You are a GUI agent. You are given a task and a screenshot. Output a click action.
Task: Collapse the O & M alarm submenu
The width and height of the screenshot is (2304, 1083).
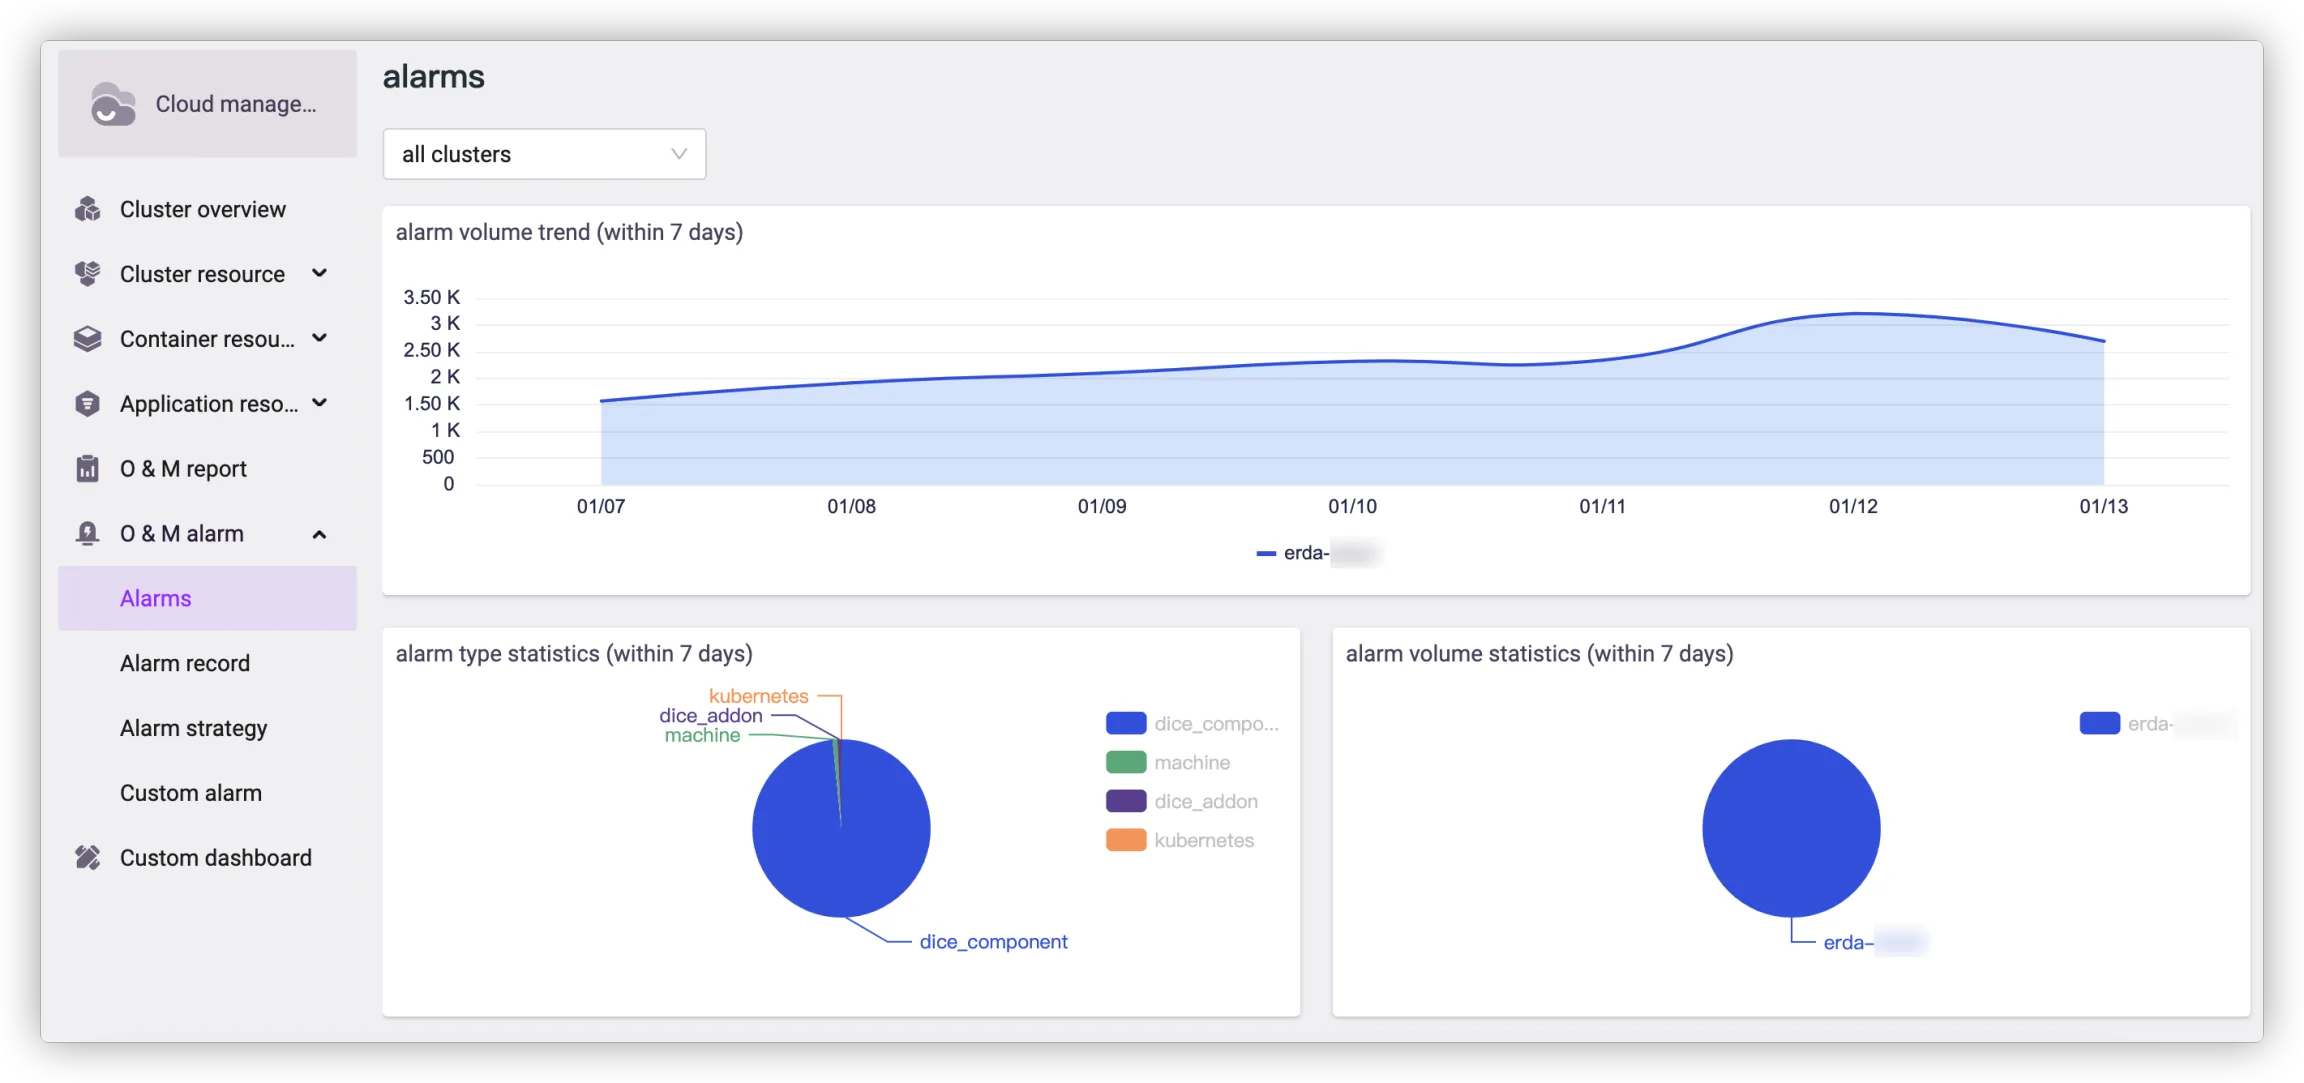tap(319, 534)
